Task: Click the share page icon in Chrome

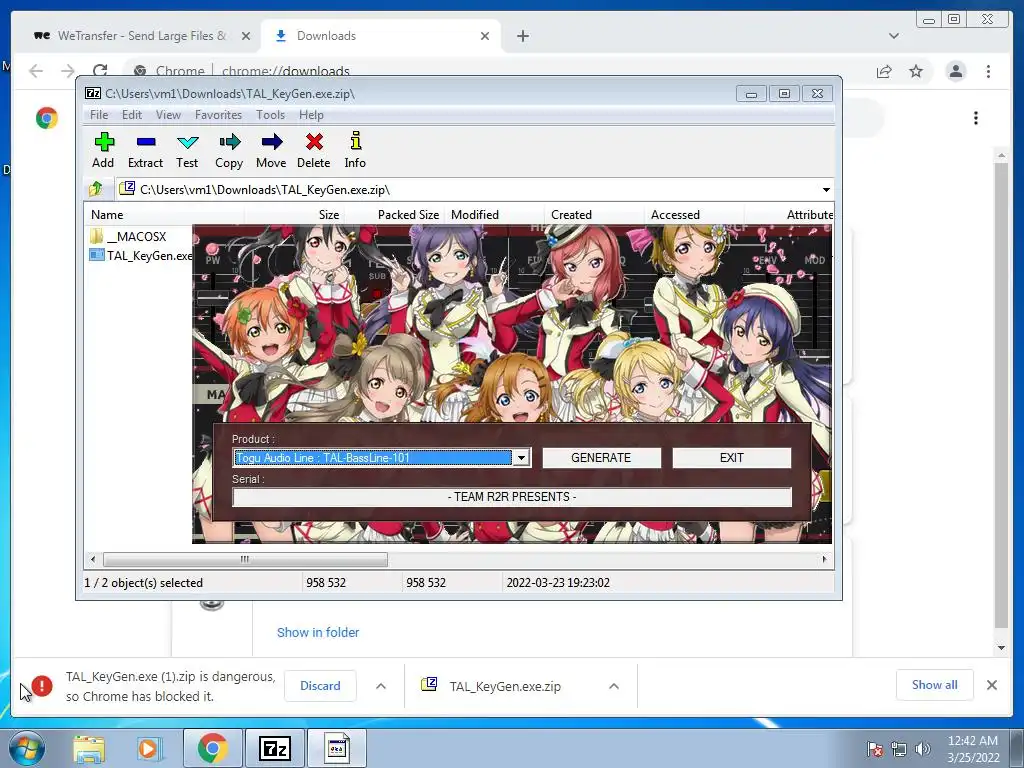Action: (x=884, y=71)
